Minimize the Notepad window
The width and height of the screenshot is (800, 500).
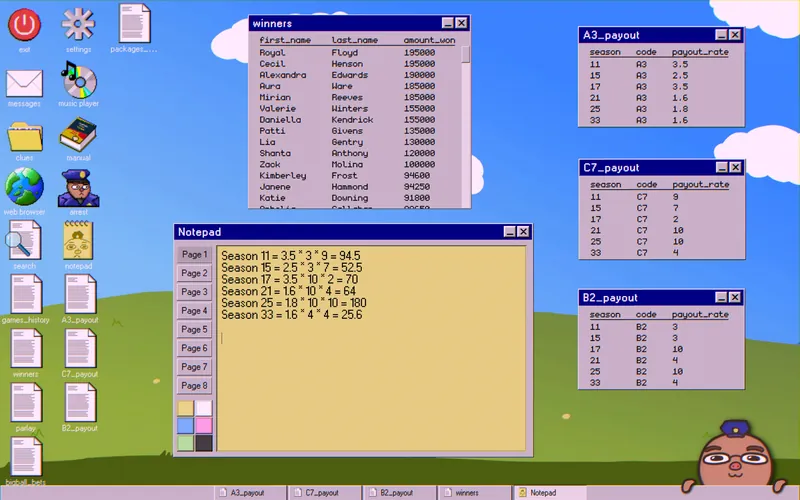(509, 232)
